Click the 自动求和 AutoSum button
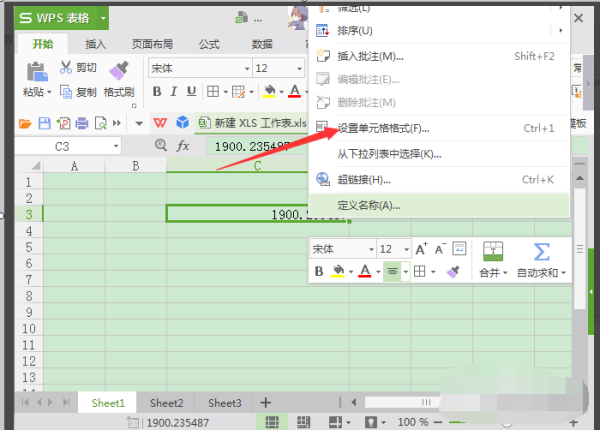This screenshot has width=600, height=430. tap(541, 260)
